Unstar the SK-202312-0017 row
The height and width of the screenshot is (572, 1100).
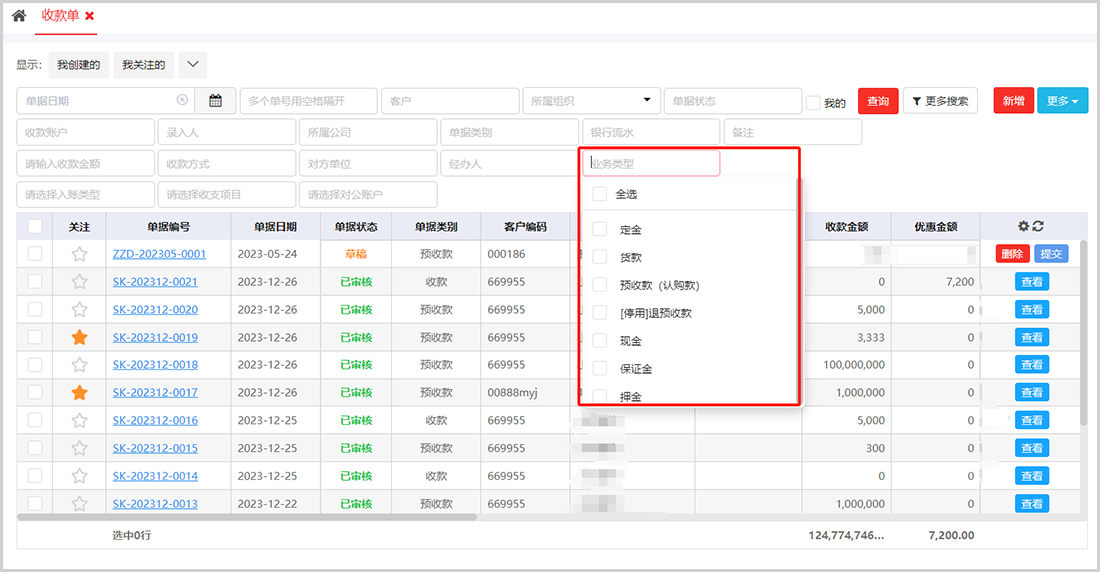click(79, 393)
